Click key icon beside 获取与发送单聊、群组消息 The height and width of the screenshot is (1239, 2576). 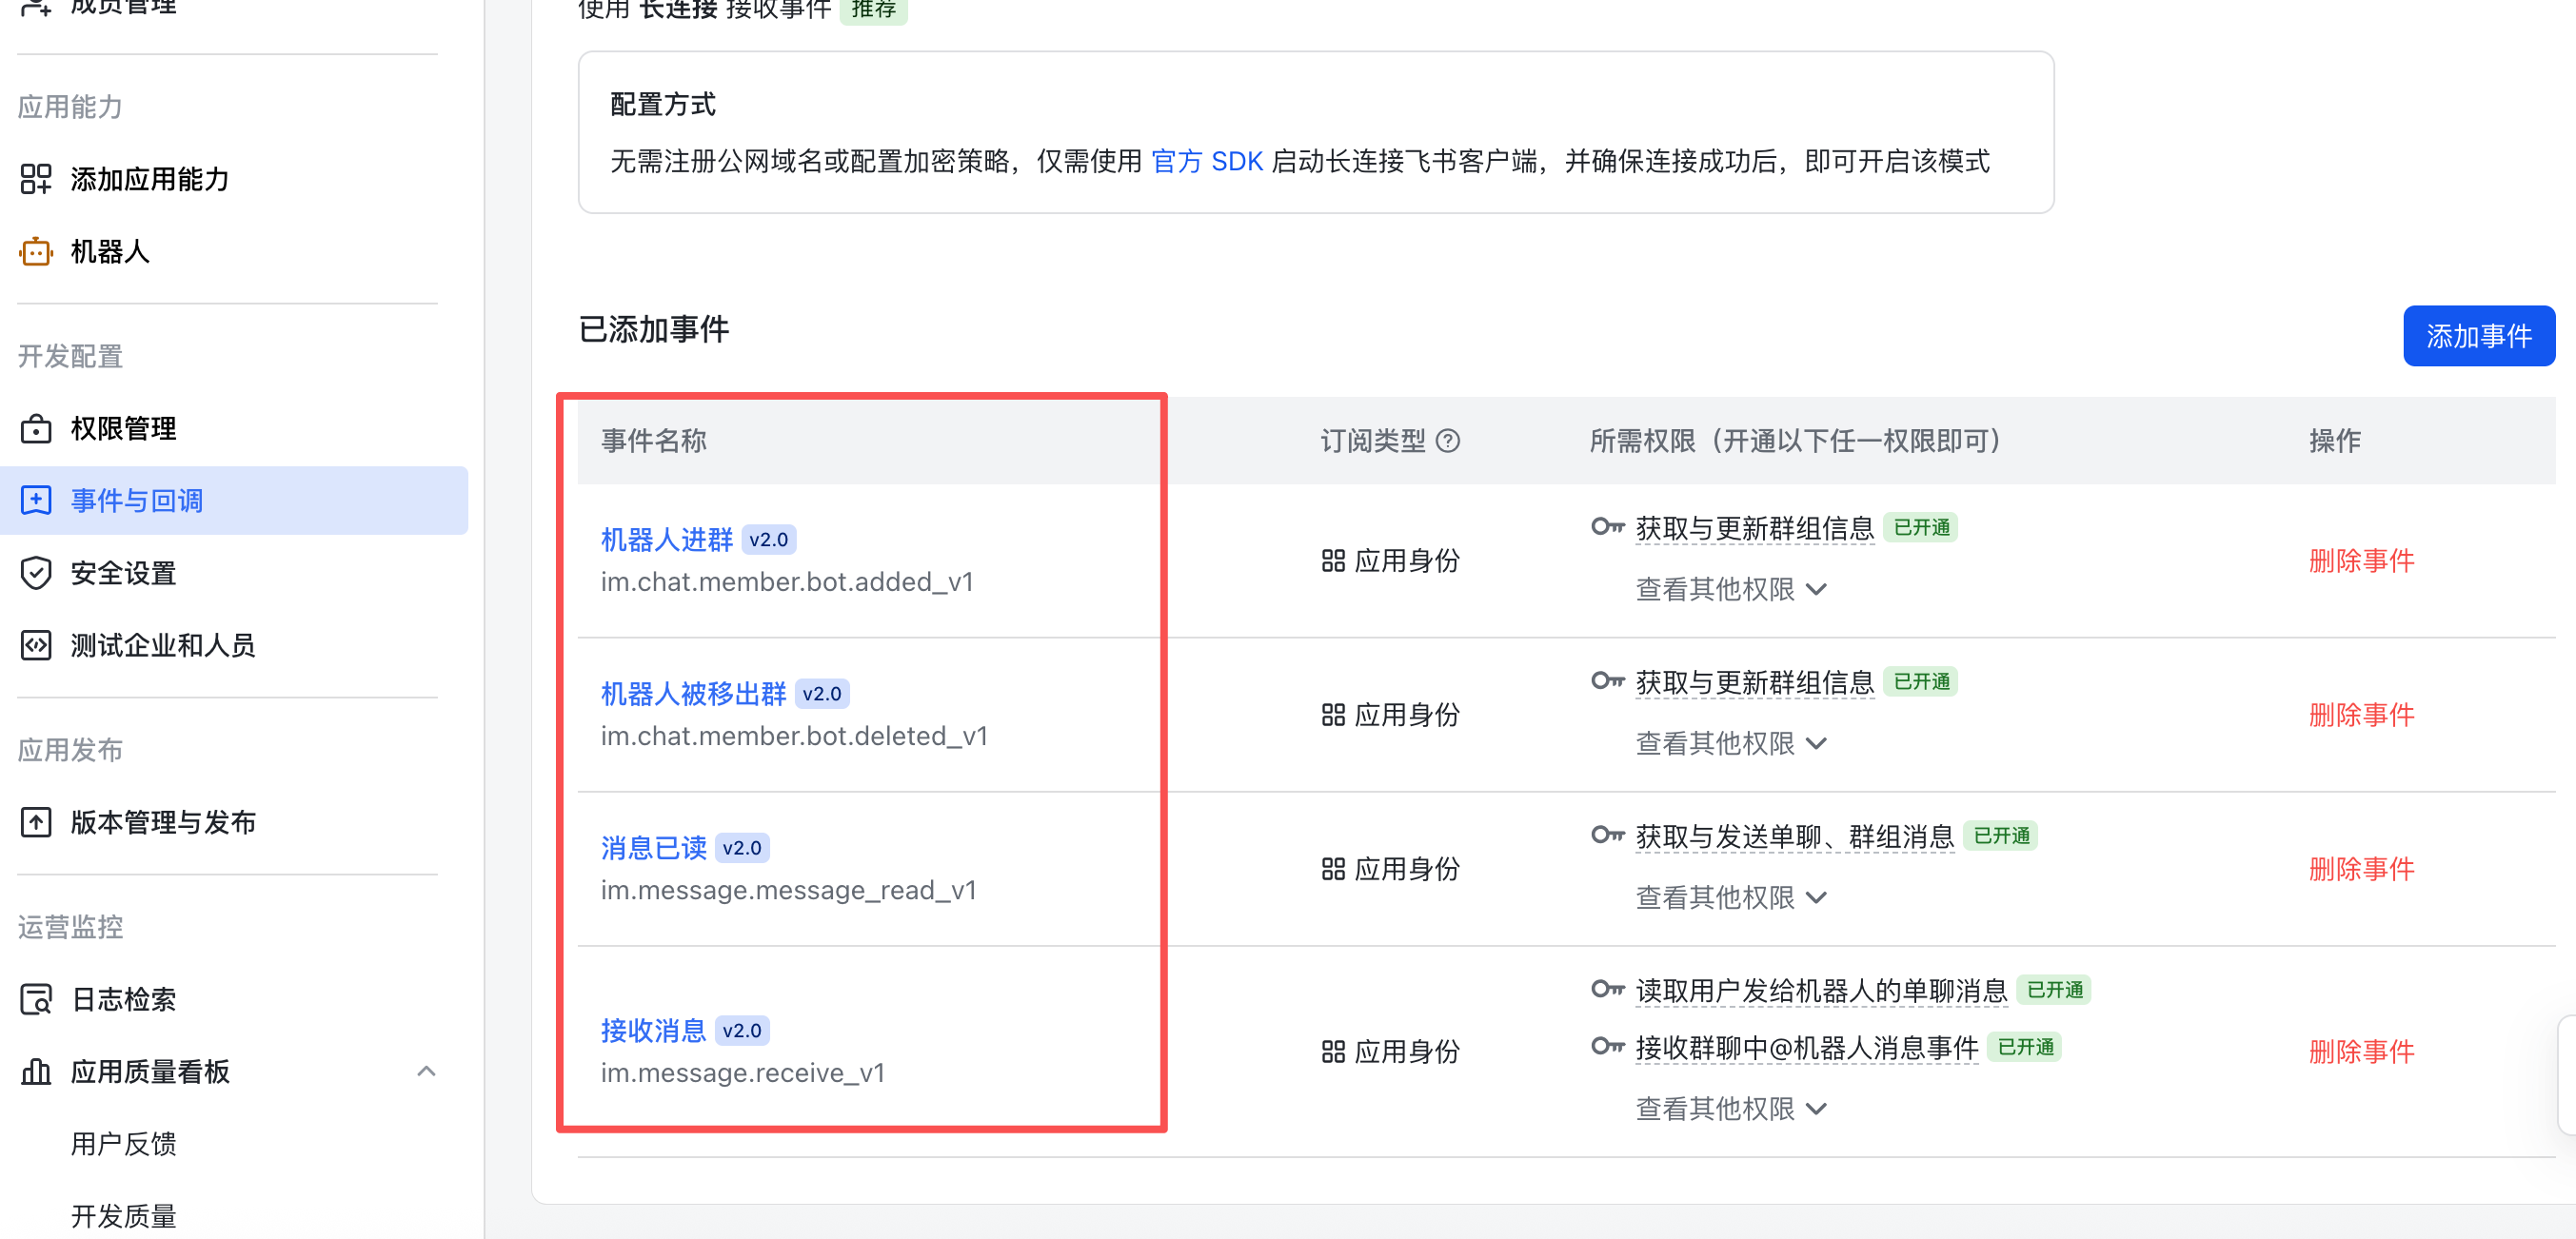point(1607,835)
